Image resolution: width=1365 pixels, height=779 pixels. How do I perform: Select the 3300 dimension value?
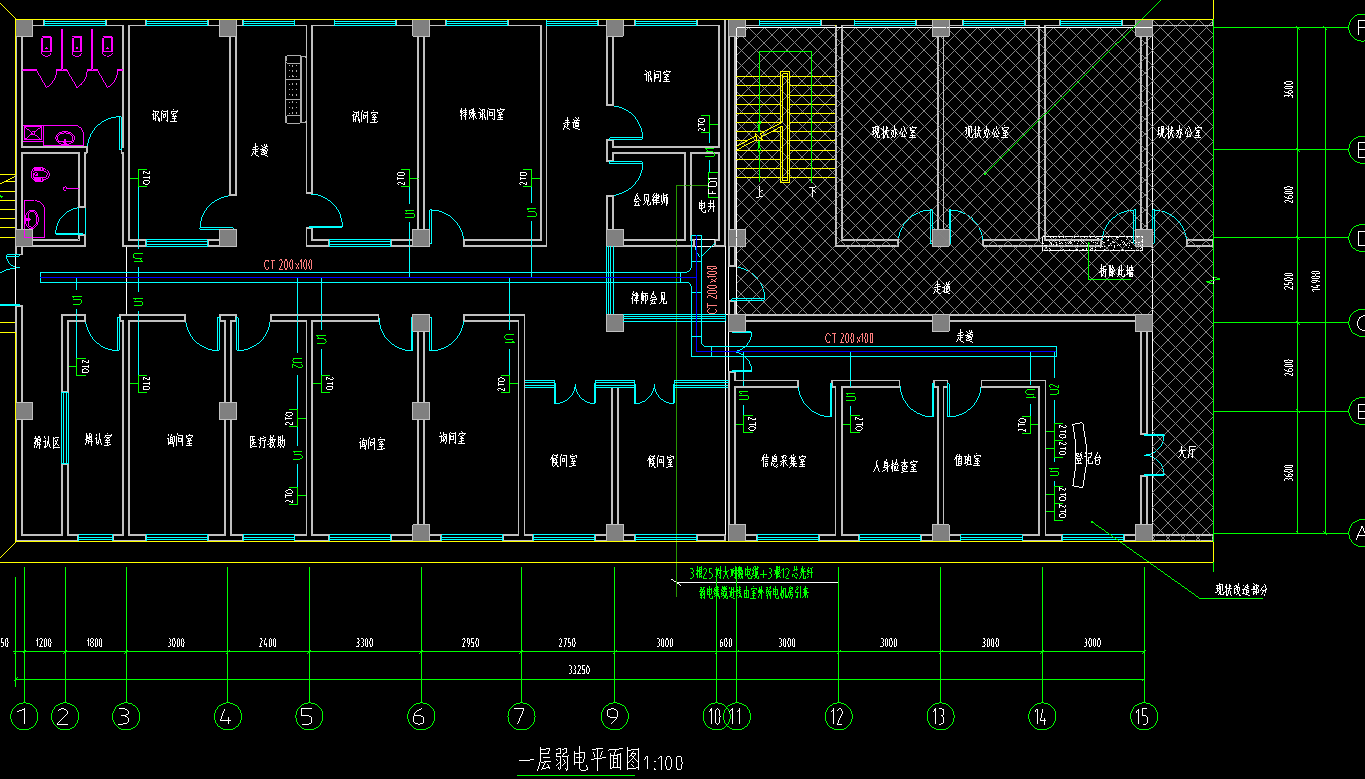click(364, 642)
